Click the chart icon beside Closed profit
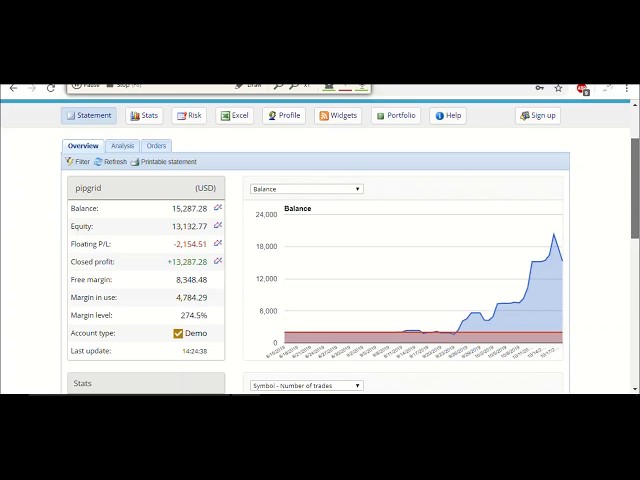The image size is (640, 480). 217,261
